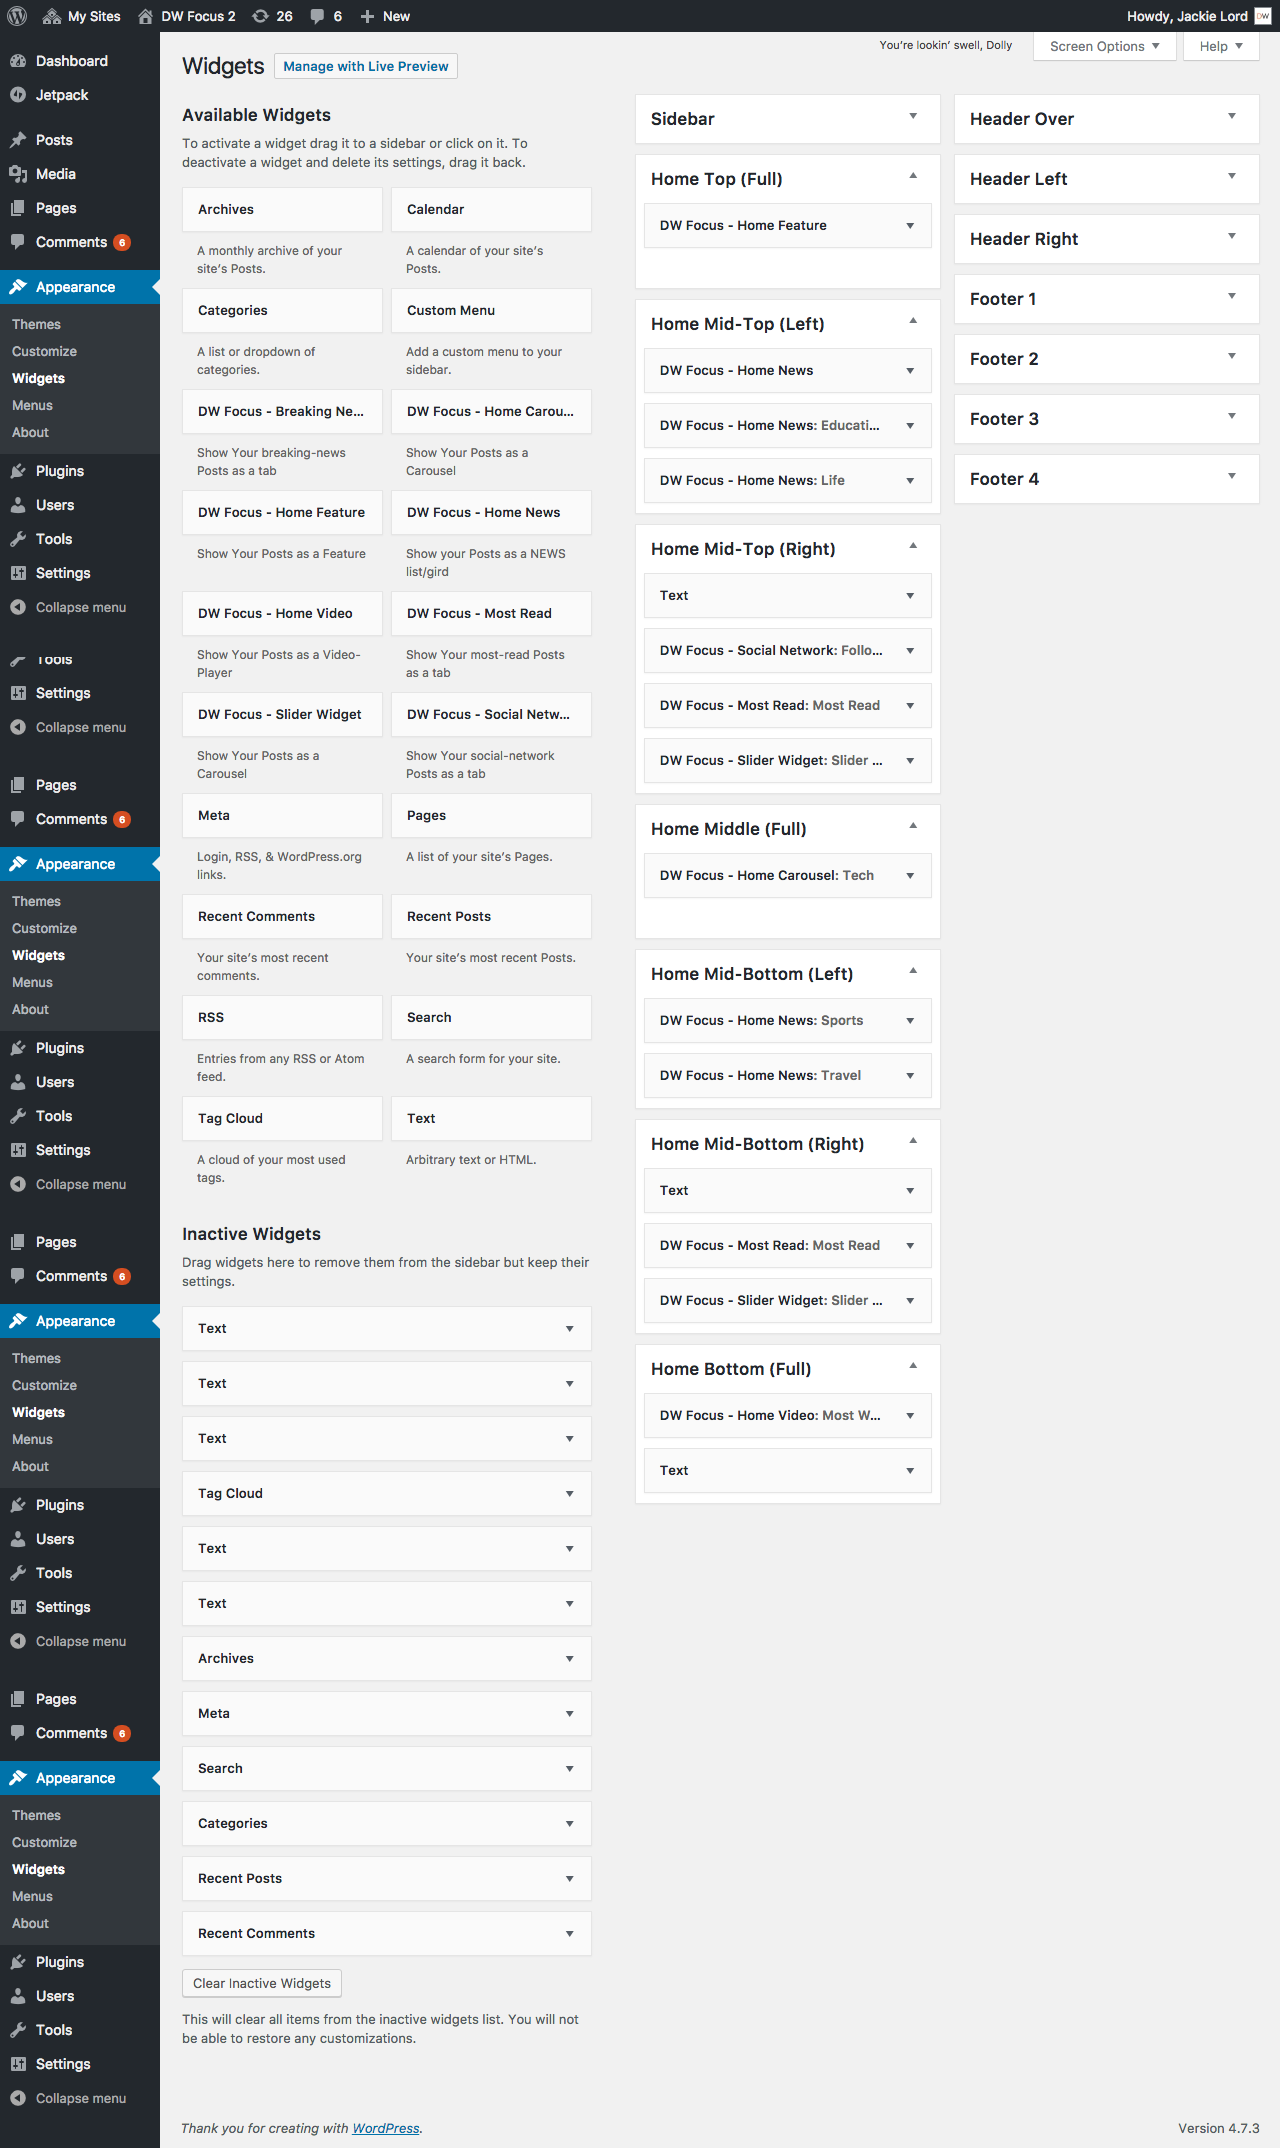Collapse the Home Mid-Top (Left) area
Image resolution: width=1280 pixels, height=2148 pixels.
click(913, 322)
